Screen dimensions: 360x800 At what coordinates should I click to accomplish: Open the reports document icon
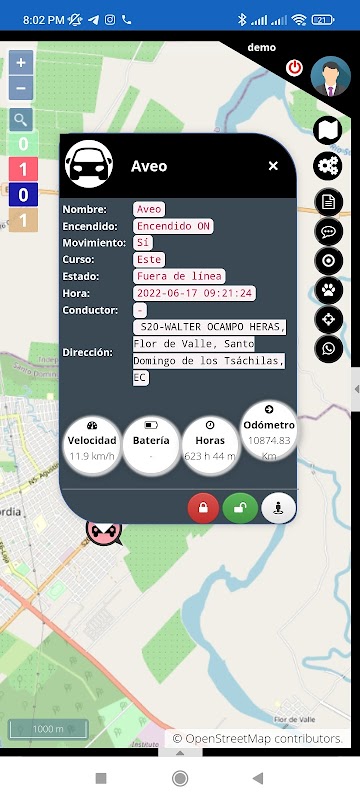click(x=328, y=203)
